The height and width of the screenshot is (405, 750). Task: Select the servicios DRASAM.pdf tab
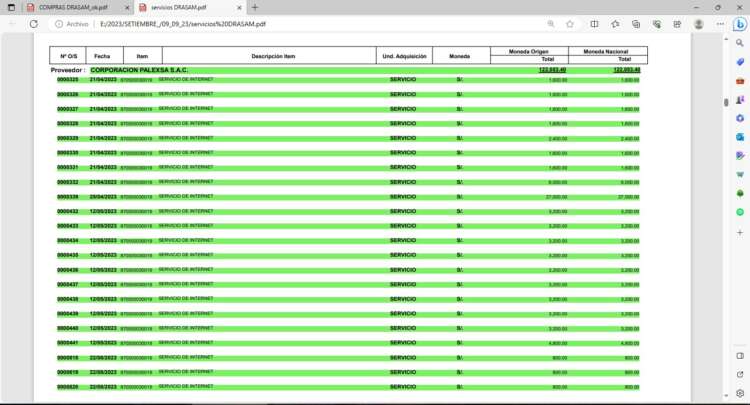click(x=180, y=7)
